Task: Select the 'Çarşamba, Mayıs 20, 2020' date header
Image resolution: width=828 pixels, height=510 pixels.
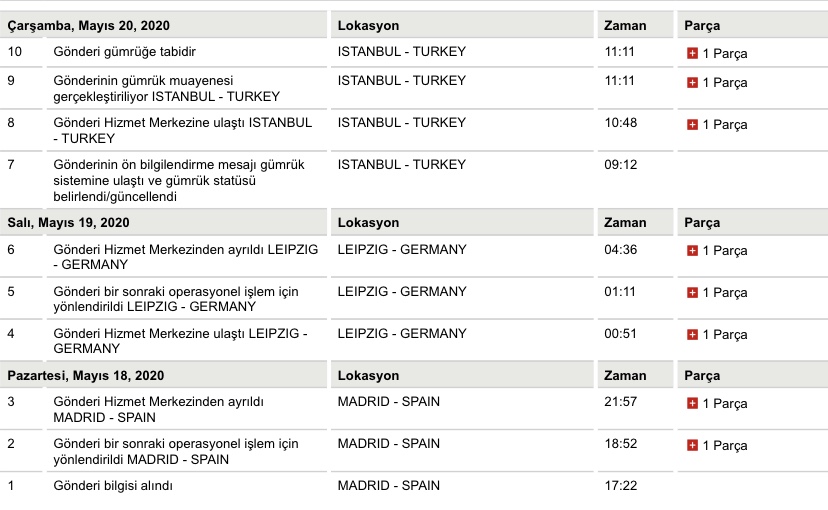Action: click(89, 25)
